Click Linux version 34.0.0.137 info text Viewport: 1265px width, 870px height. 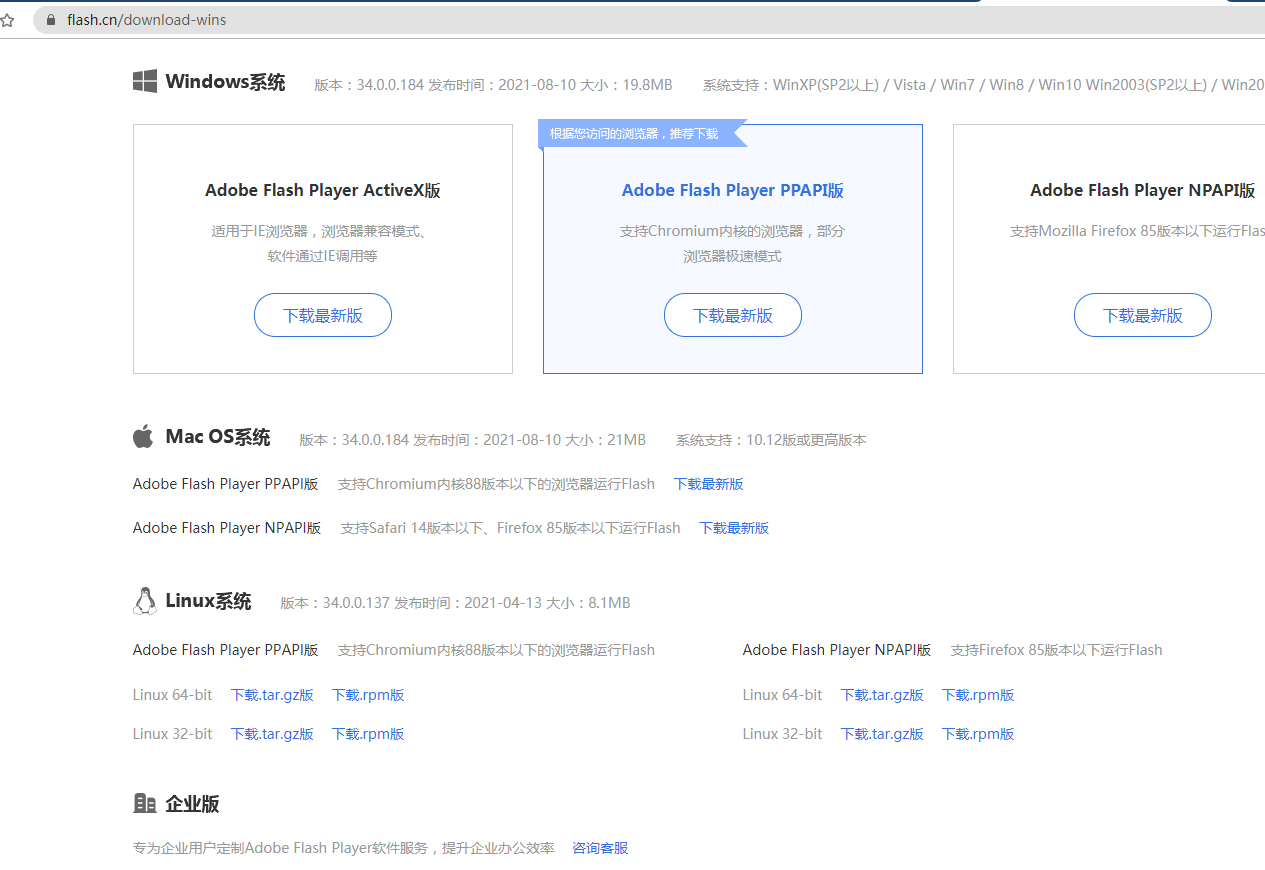pyautogui.click(x=455, y=603)
